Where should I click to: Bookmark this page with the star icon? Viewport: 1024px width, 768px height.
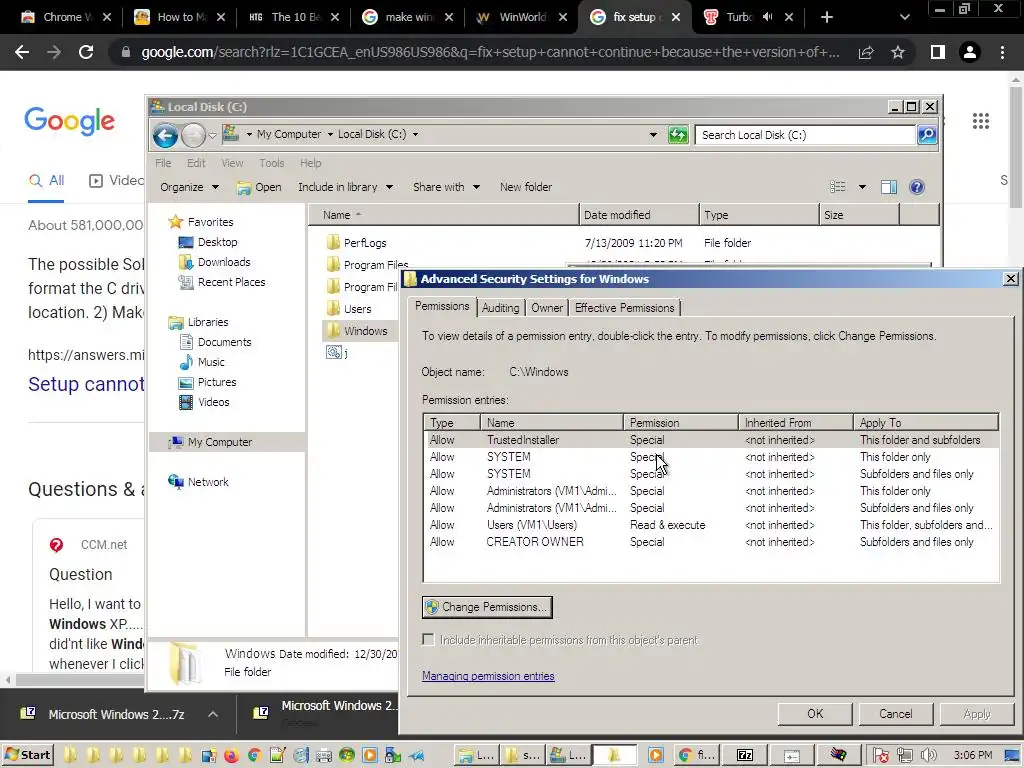[898, 52]
